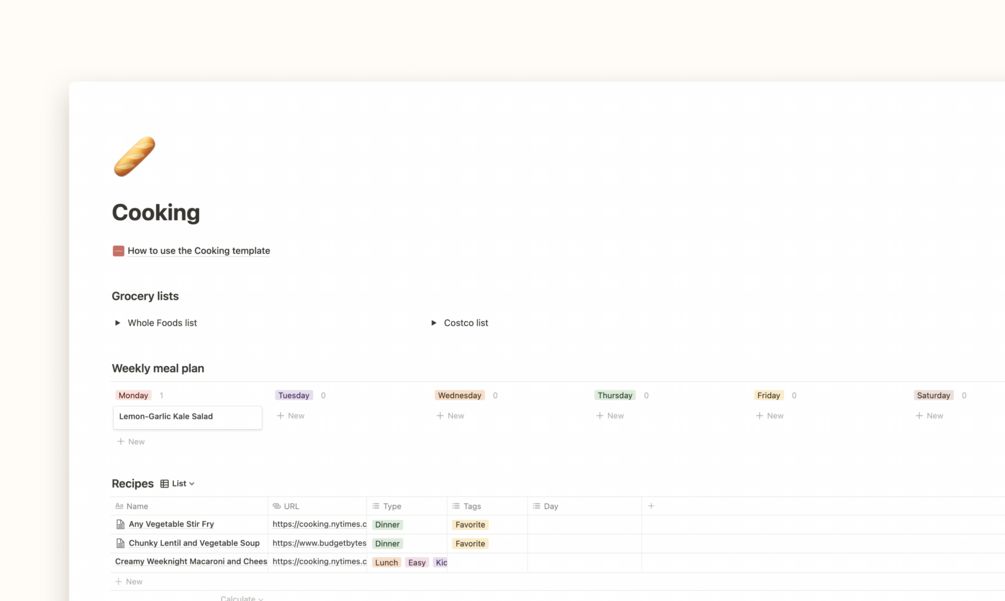Click the budgetbytes URL

[x=319, y=543]
